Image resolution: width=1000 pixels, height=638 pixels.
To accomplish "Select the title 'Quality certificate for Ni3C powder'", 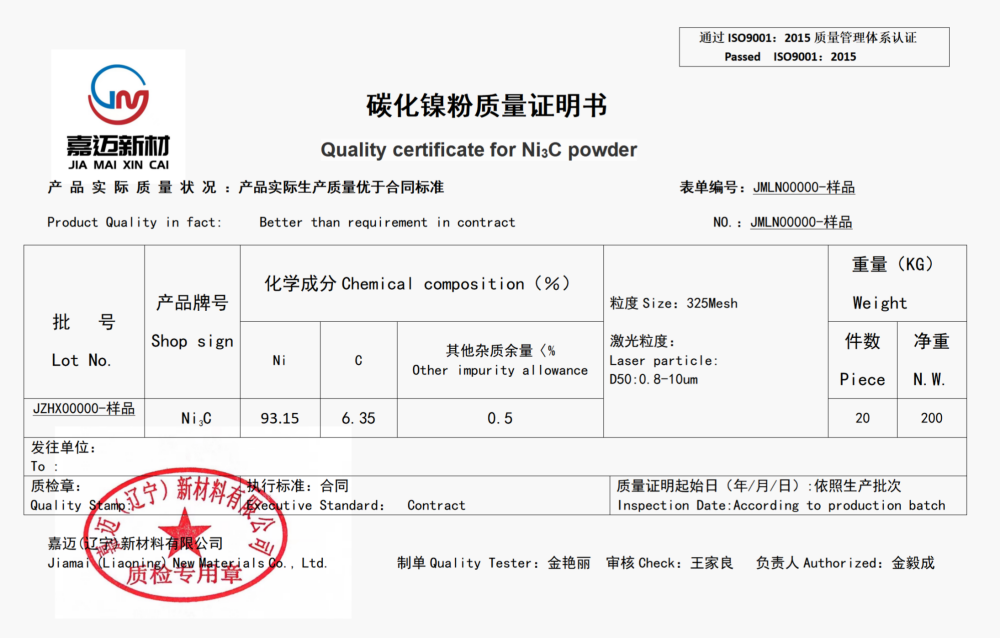I will click(x=478, y=150).
